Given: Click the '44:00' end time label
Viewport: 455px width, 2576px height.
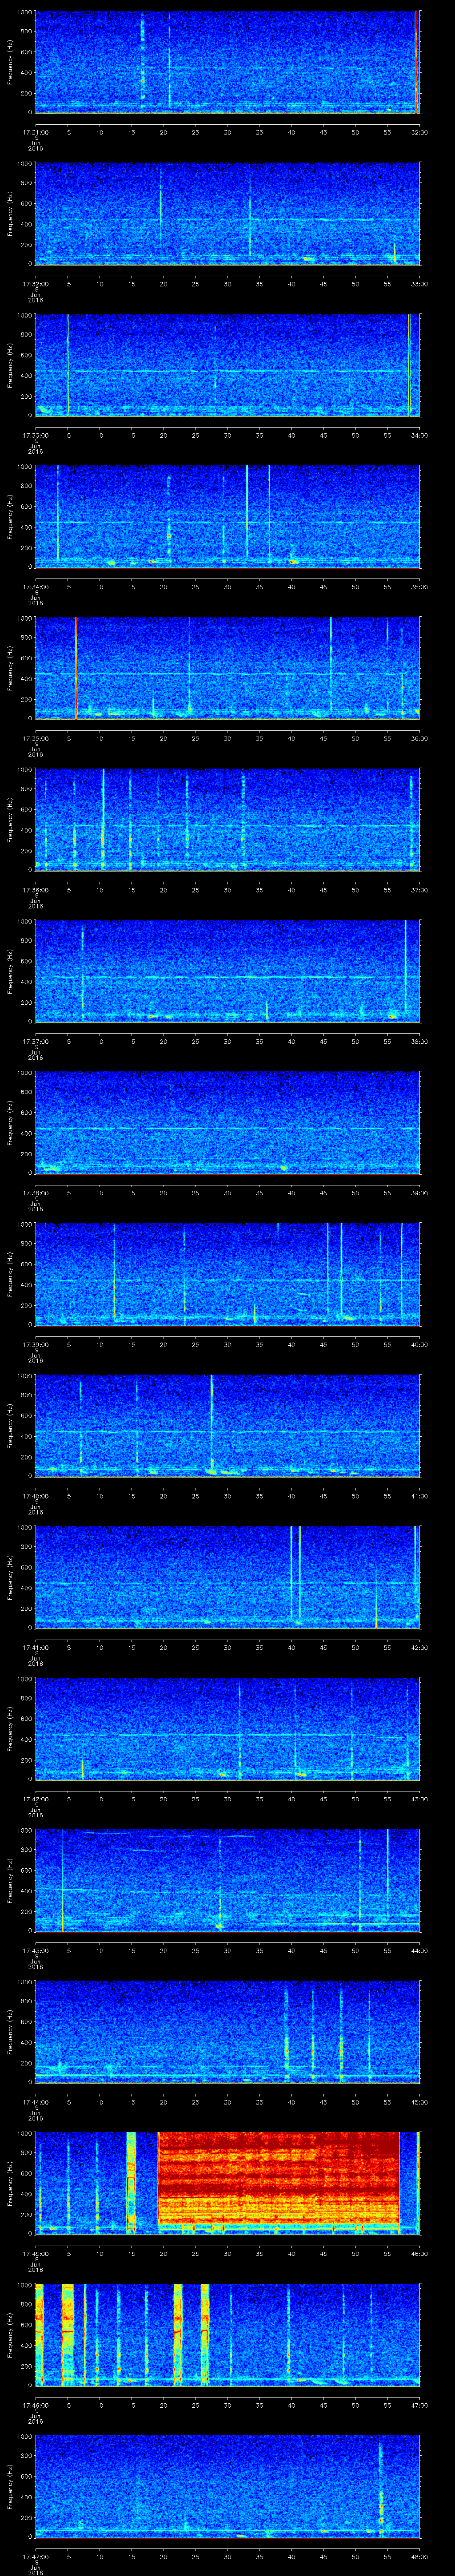Looking at the screenshot, I should 419,1950.
